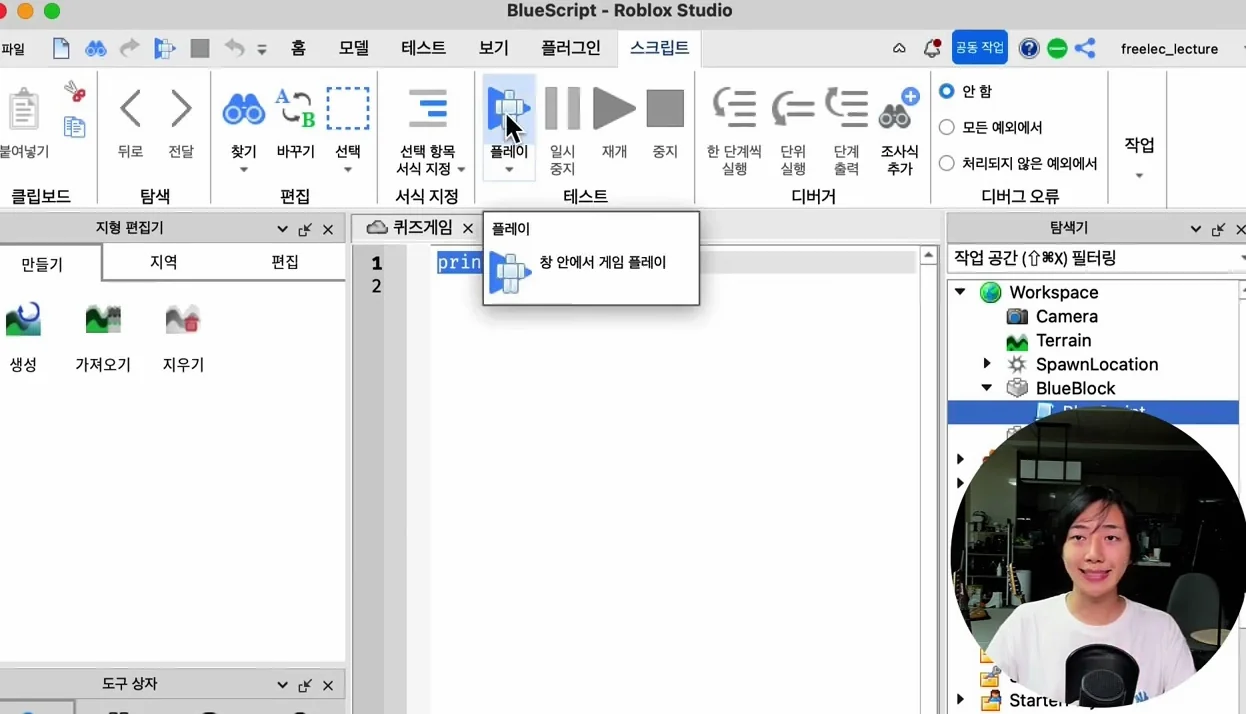Screen dimensions: 1246x714
Task: Open the Find (찾기) dropdown arrow
Action: 244,170
